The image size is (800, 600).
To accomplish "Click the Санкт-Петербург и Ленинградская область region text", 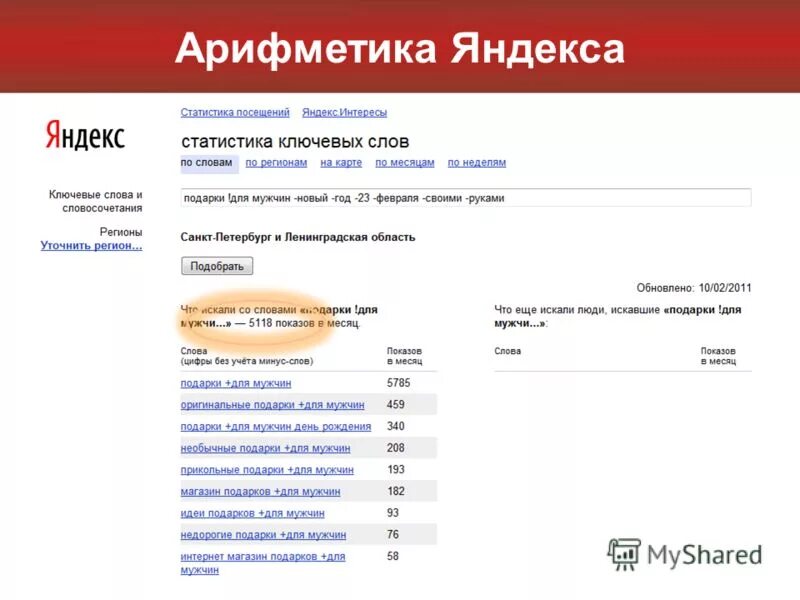I will point(298,237).
